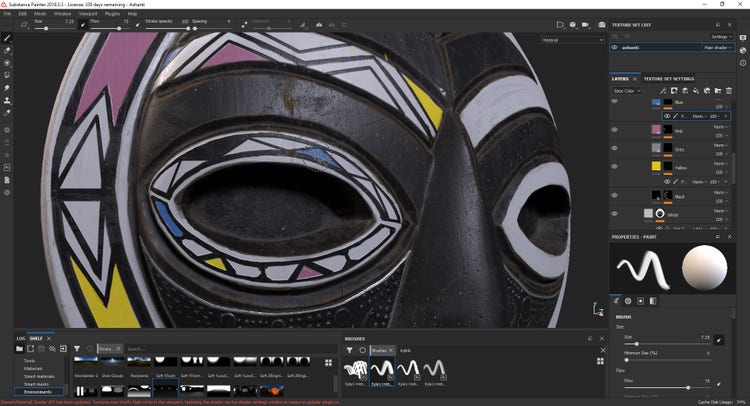
Task: Open the Black layer blend mode dropdown
Action: 720,192
